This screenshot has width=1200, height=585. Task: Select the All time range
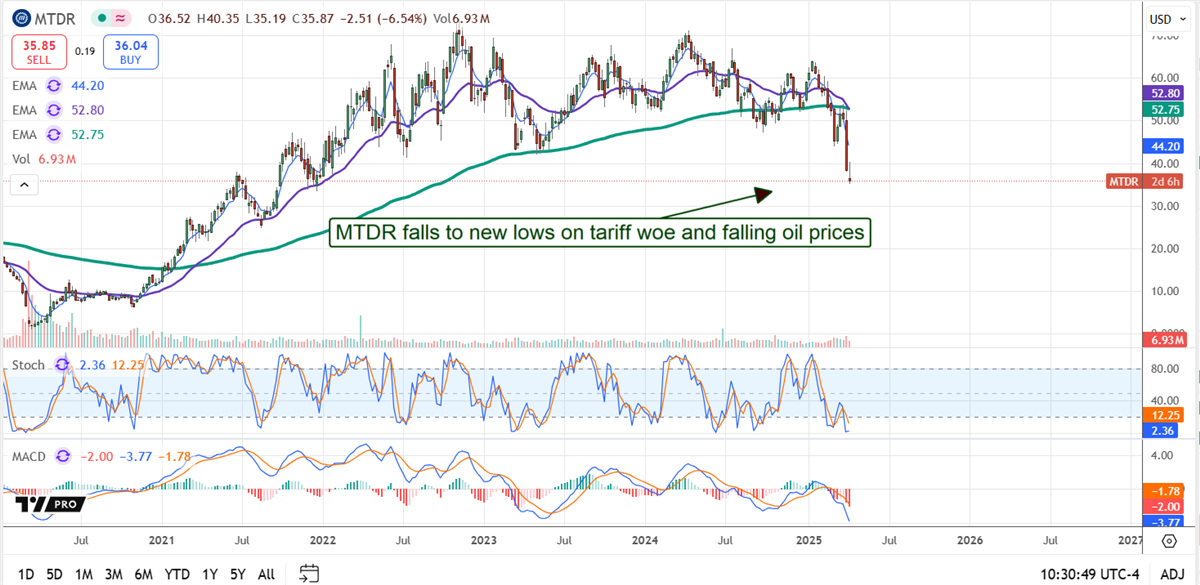[x=266, y=574]
